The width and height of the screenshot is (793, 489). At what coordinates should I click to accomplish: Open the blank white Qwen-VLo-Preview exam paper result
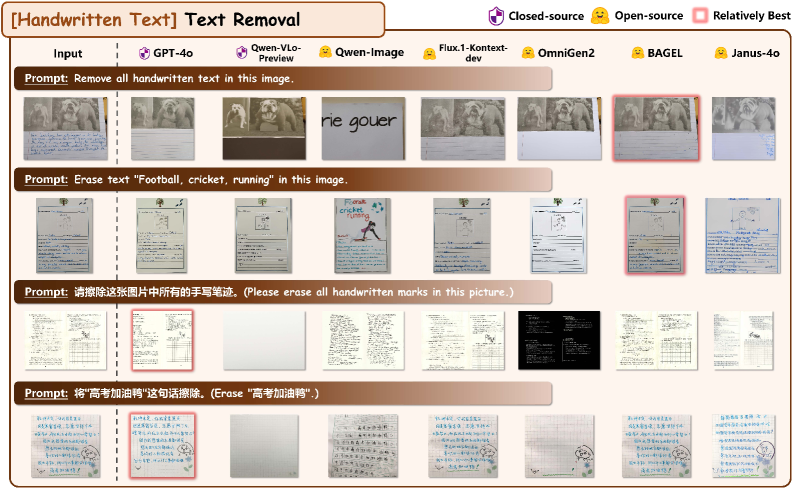(264, 340)
